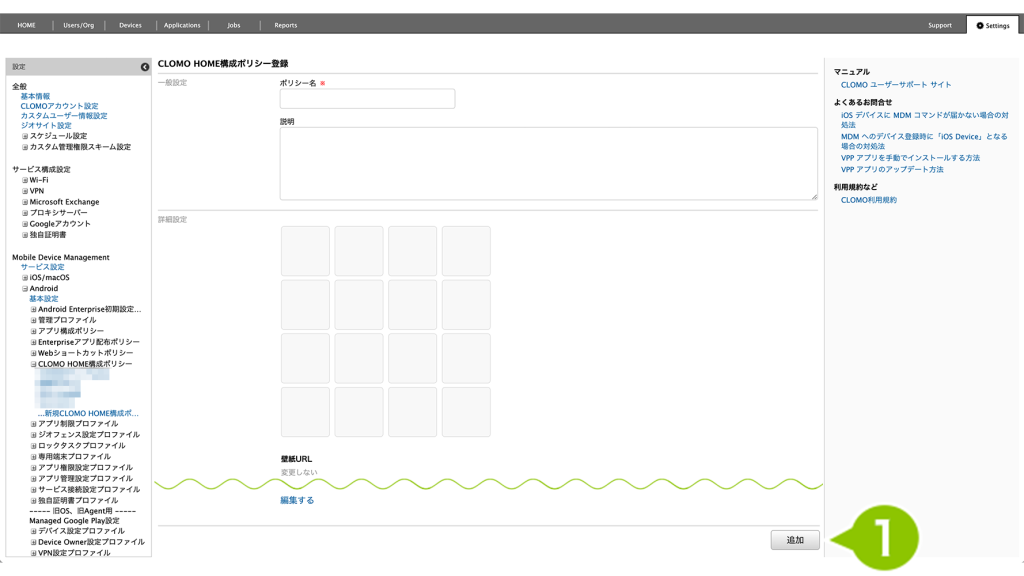Open the Support link in the top bar
The width and height of the screenshot is (1024, 576).
point(940,25)
